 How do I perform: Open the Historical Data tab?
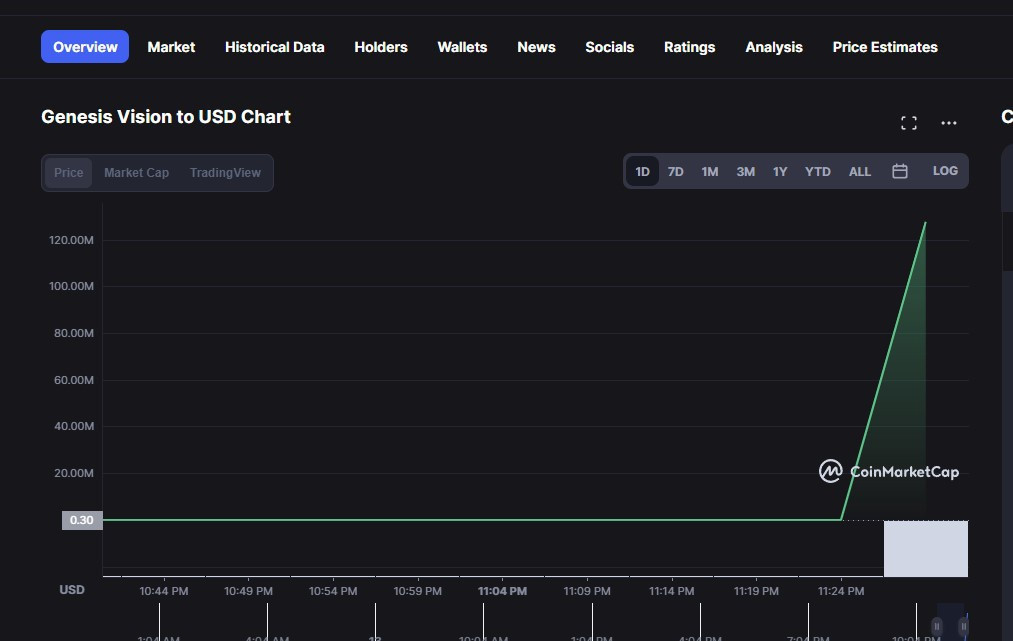pyautogui.click(x=274, y=47)
